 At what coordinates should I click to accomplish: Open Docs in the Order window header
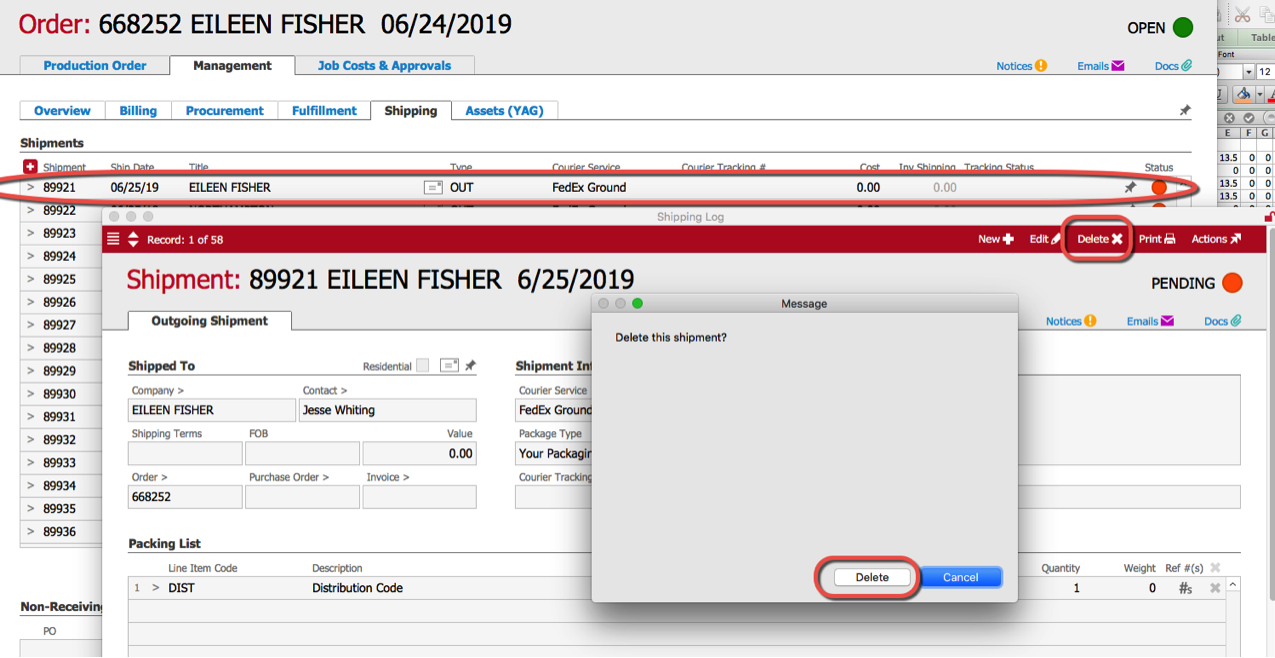click(1173, 66)
